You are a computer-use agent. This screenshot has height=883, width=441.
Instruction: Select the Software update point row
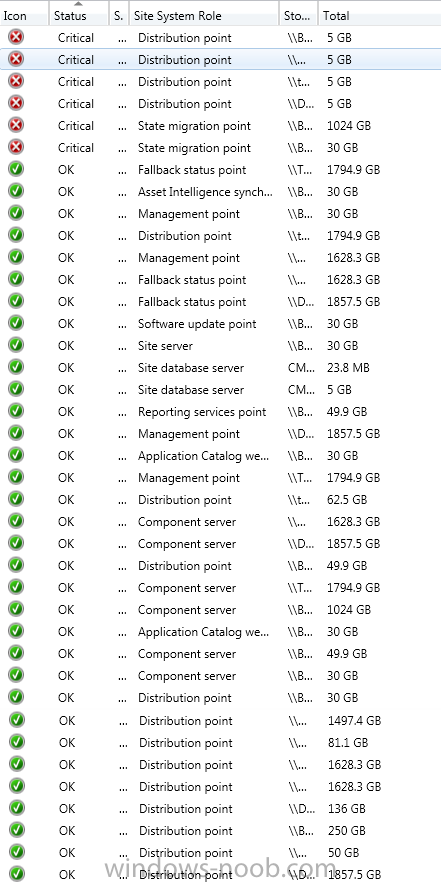coord(220,324)
